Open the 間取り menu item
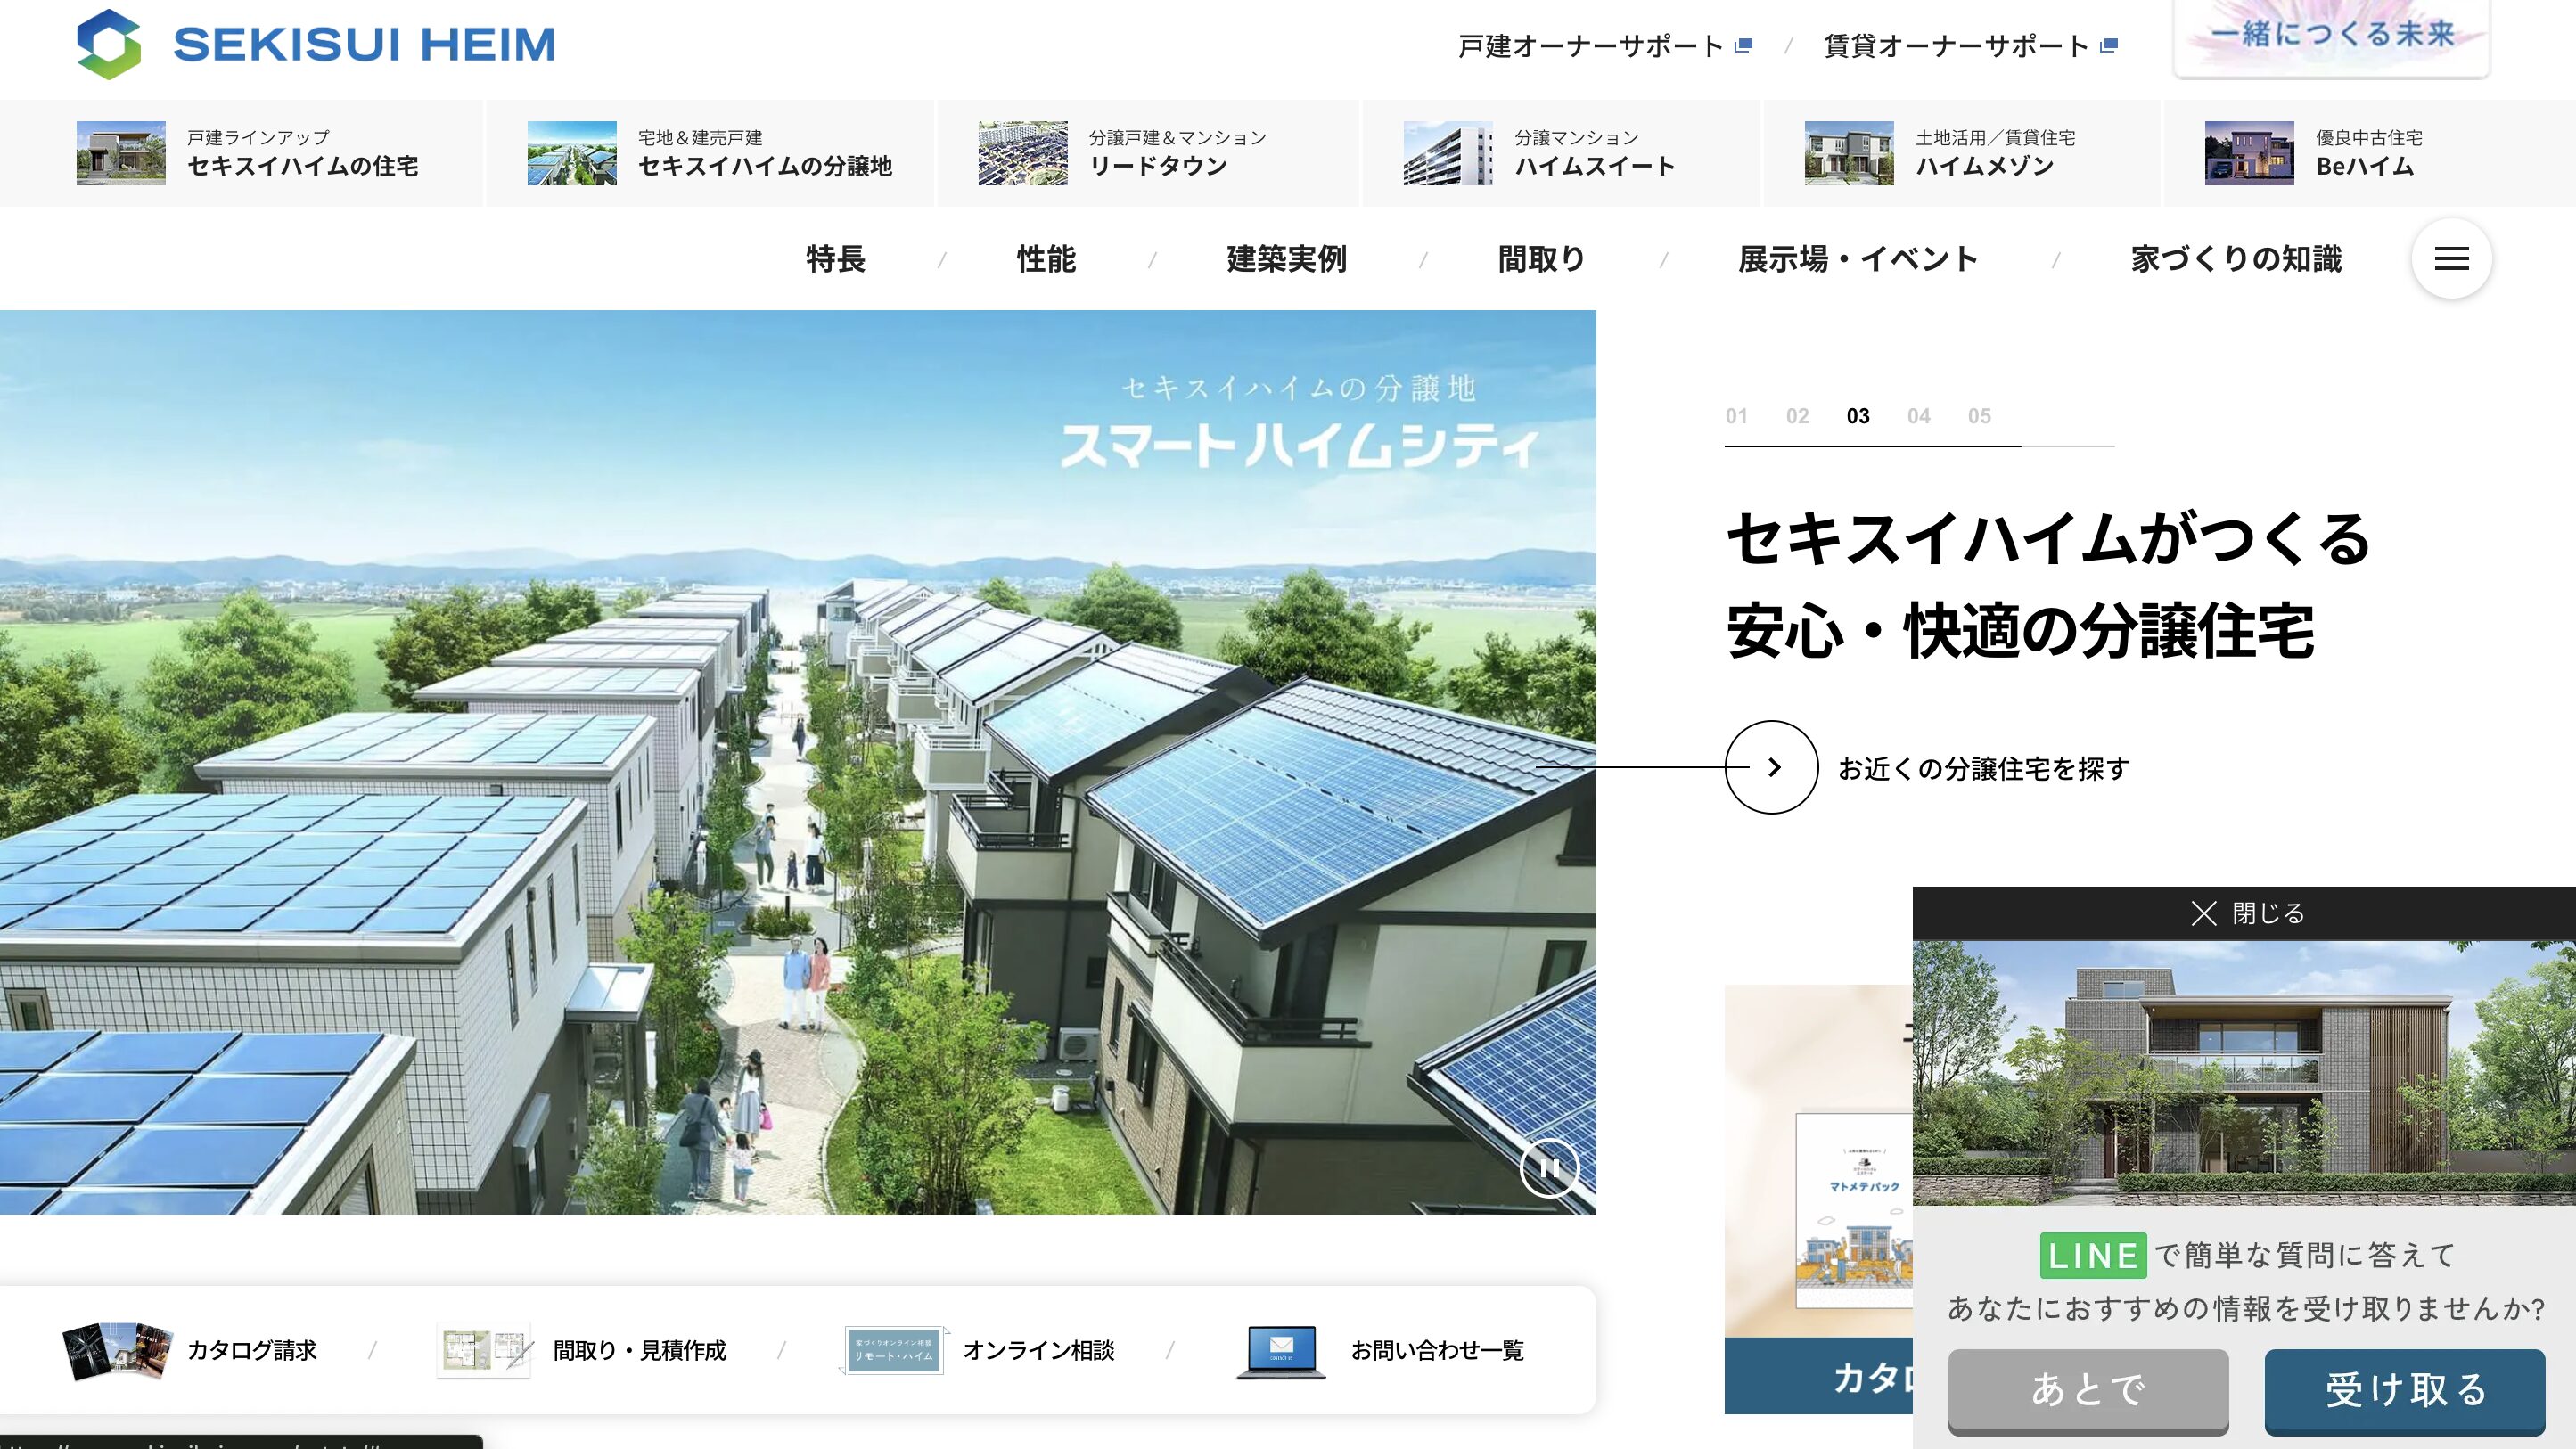The height and width of the screenshot is (1449, 2576). [1541, 259]
